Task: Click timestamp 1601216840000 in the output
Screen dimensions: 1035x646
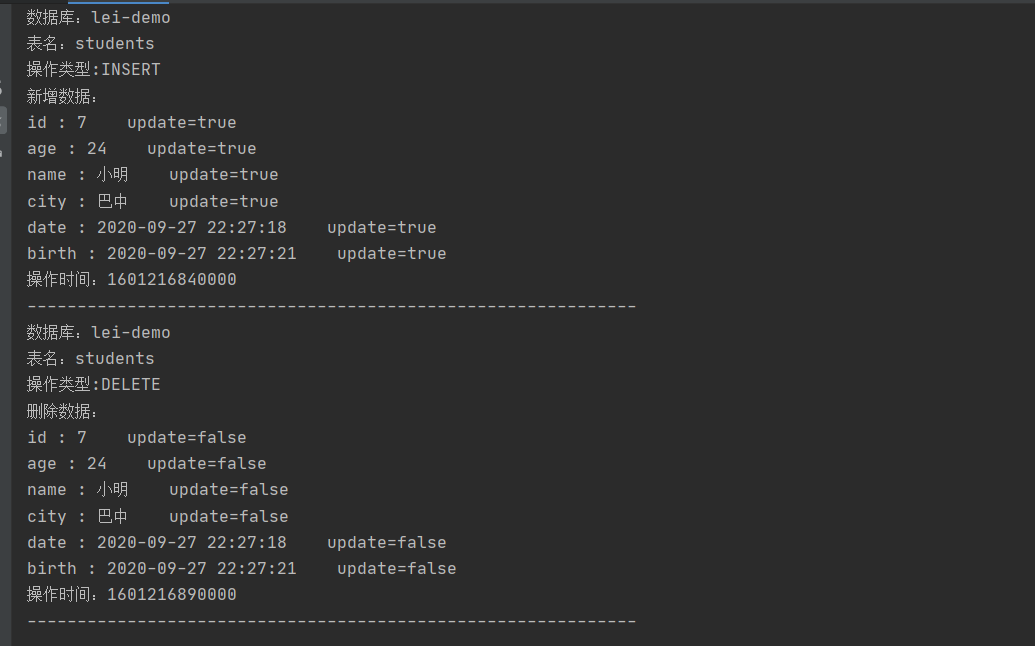Action: (172, 280)
